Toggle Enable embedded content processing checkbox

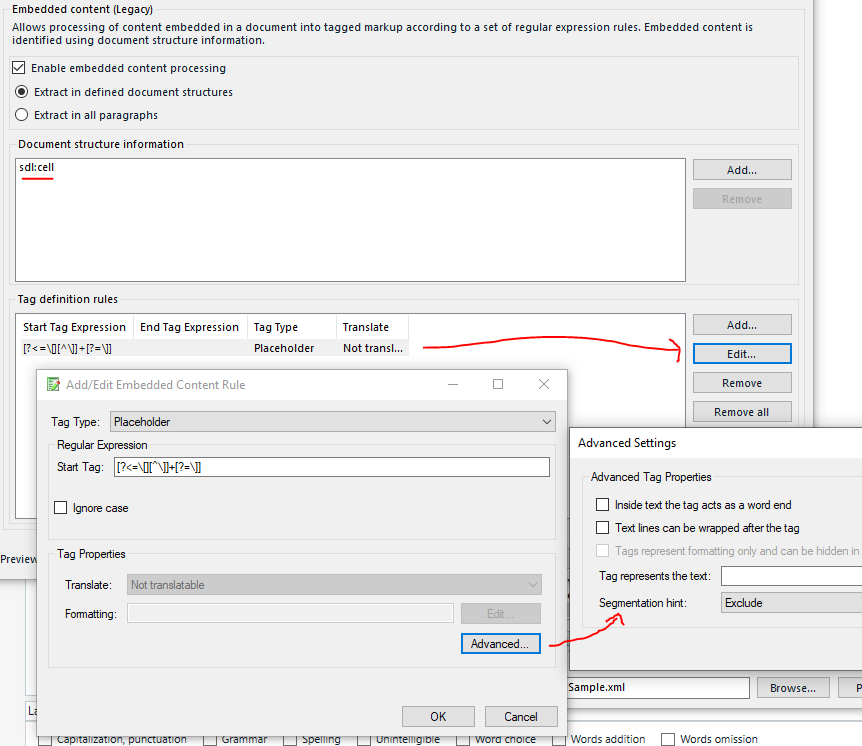(20, 68)
